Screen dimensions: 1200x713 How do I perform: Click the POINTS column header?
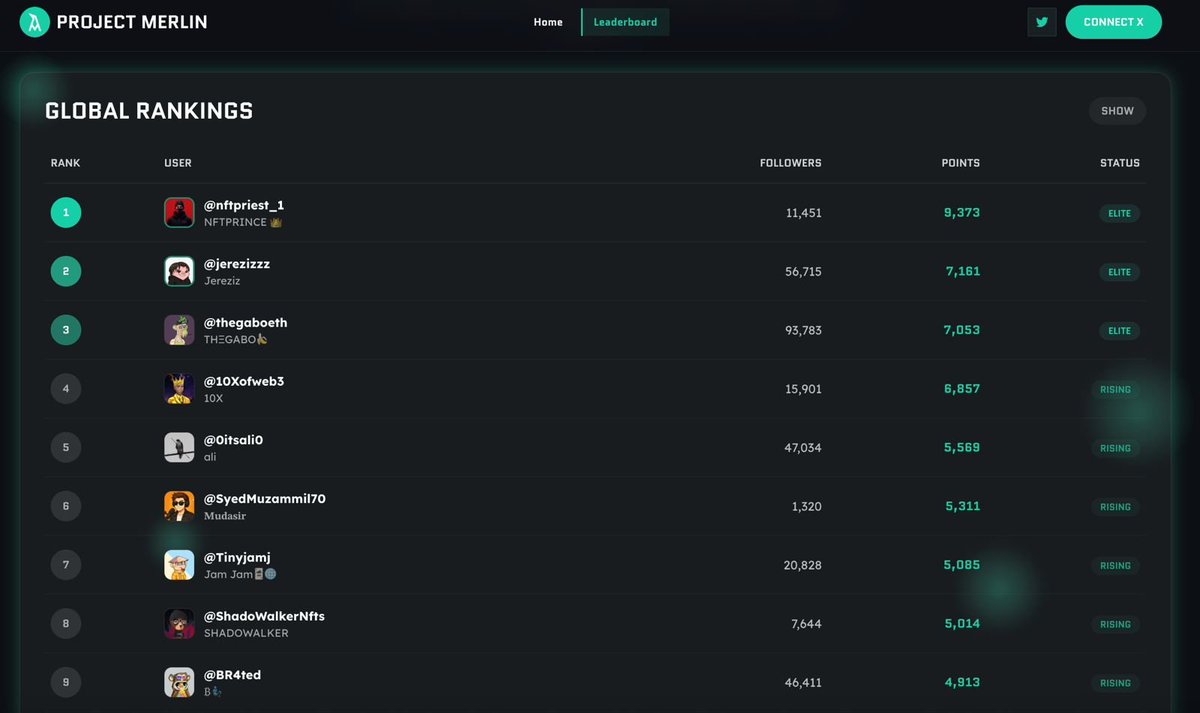click(961, 163)
